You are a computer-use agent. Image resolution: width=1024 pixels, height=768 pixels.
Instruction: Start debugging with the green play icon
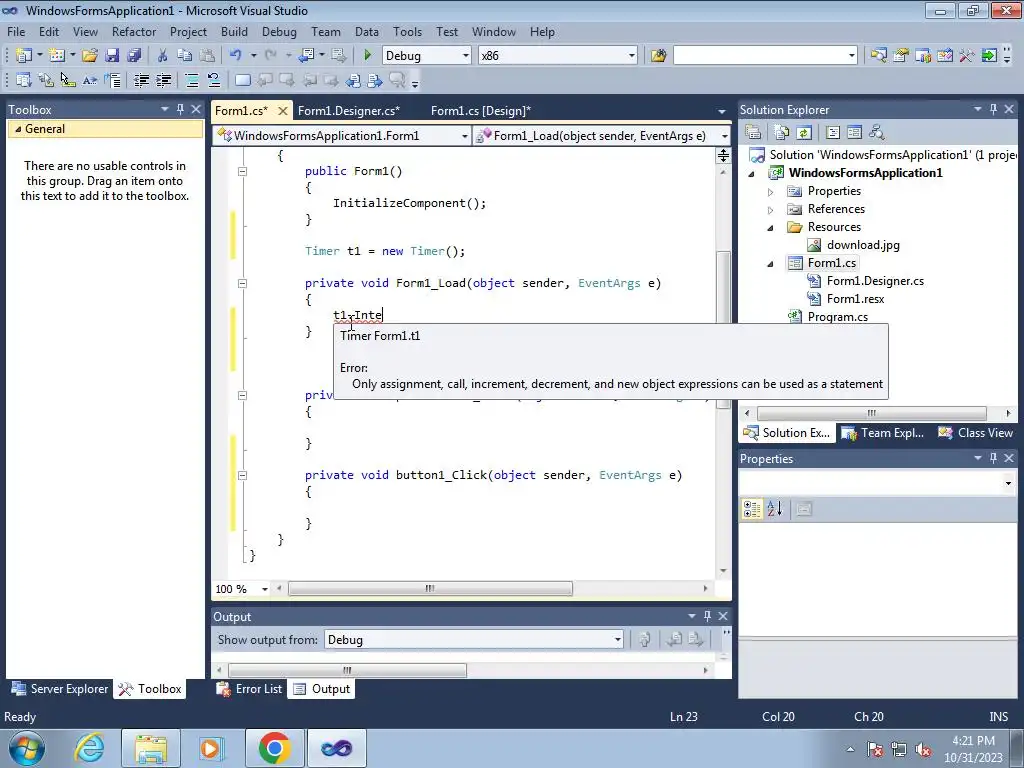[368, 56]
